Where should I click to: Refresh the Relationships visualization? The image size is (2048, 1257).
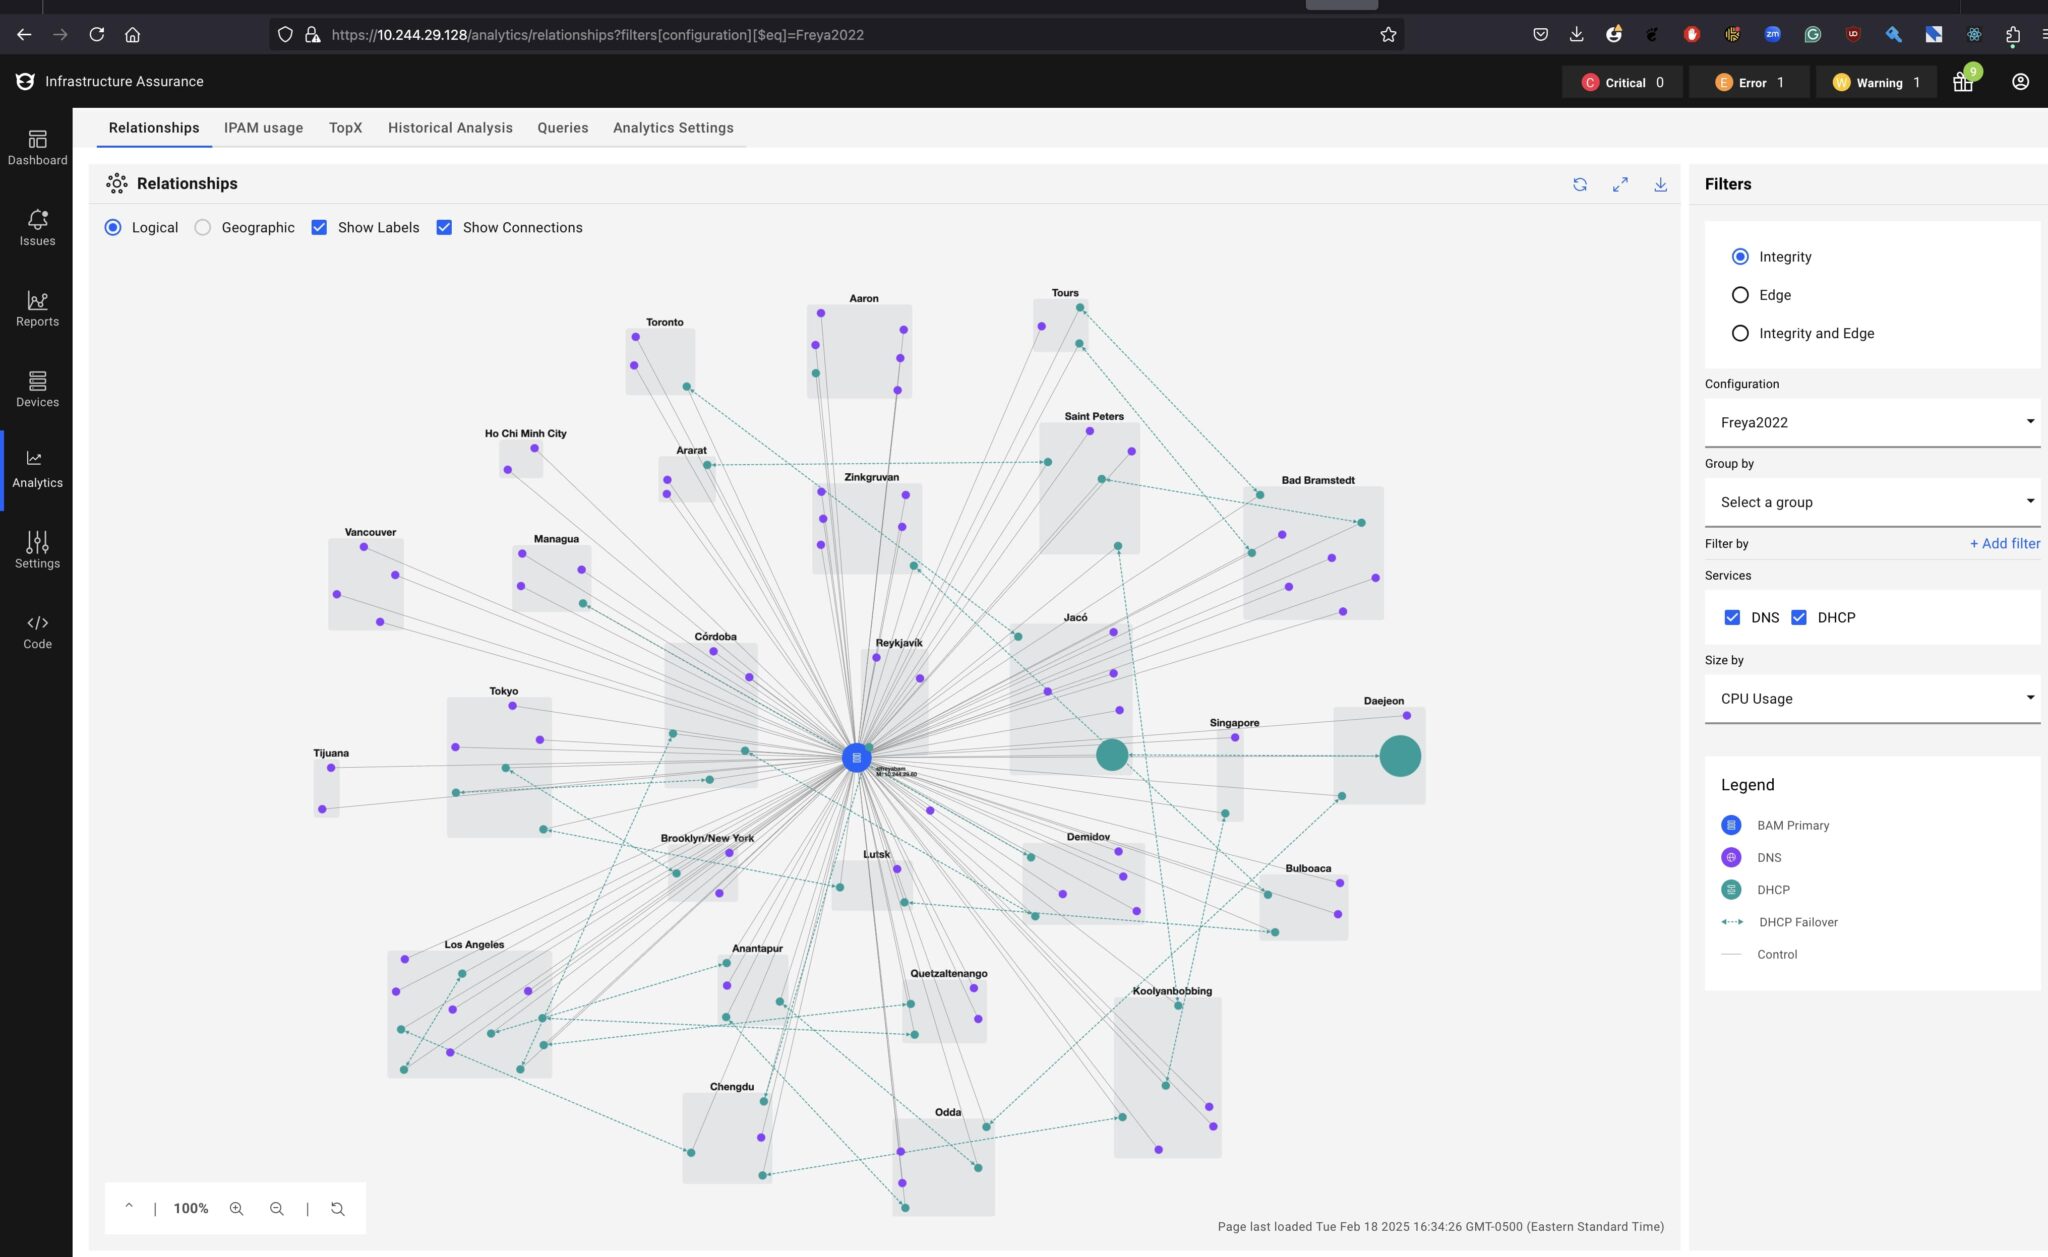1579,184
